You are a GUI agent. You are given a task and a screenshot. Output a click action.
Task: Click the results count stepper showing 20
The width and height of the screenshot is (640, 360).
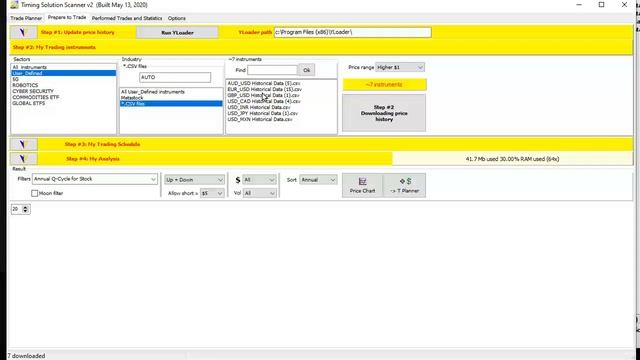(x=20, y=209)
